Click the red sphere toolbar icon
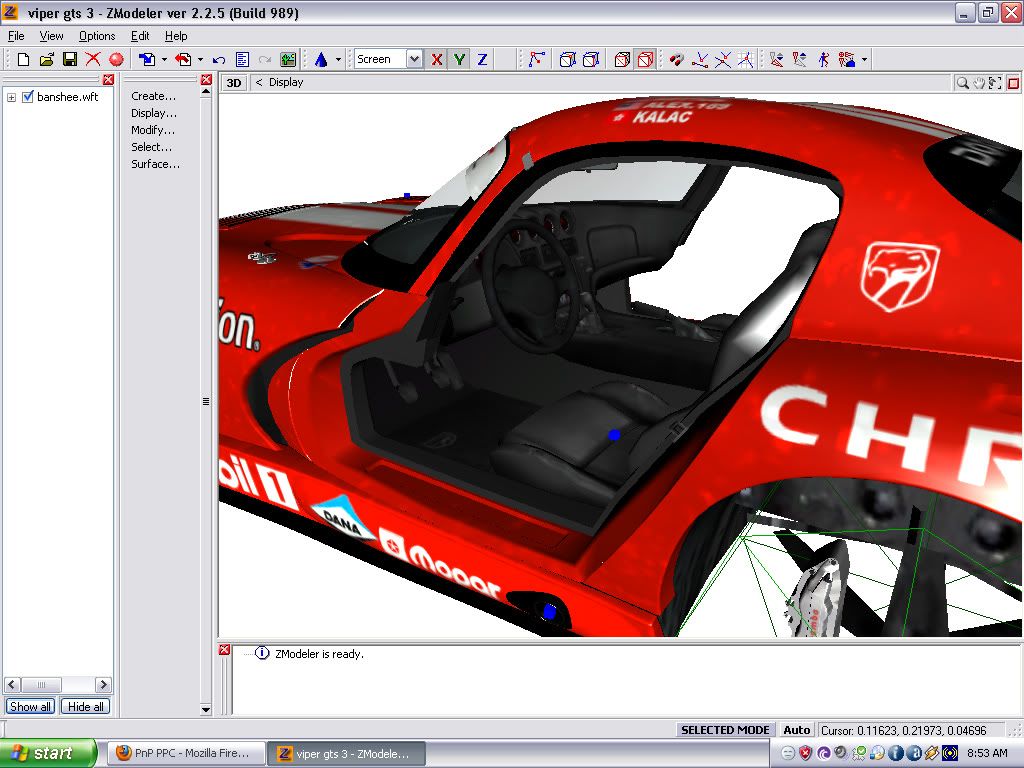This screenshot has height=768, width=1024. [x=116, y=60]
